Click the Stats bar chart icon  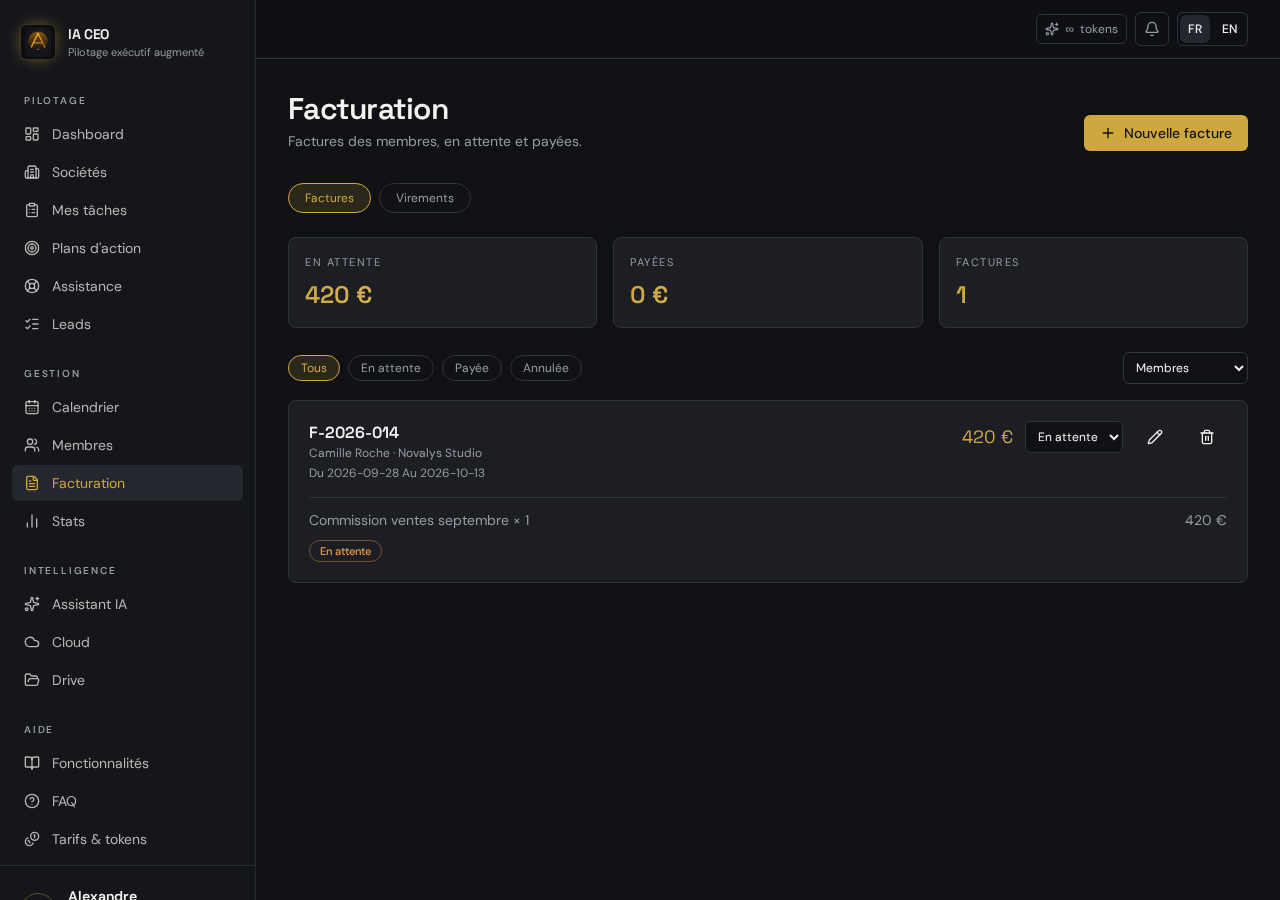pos(32,521)
